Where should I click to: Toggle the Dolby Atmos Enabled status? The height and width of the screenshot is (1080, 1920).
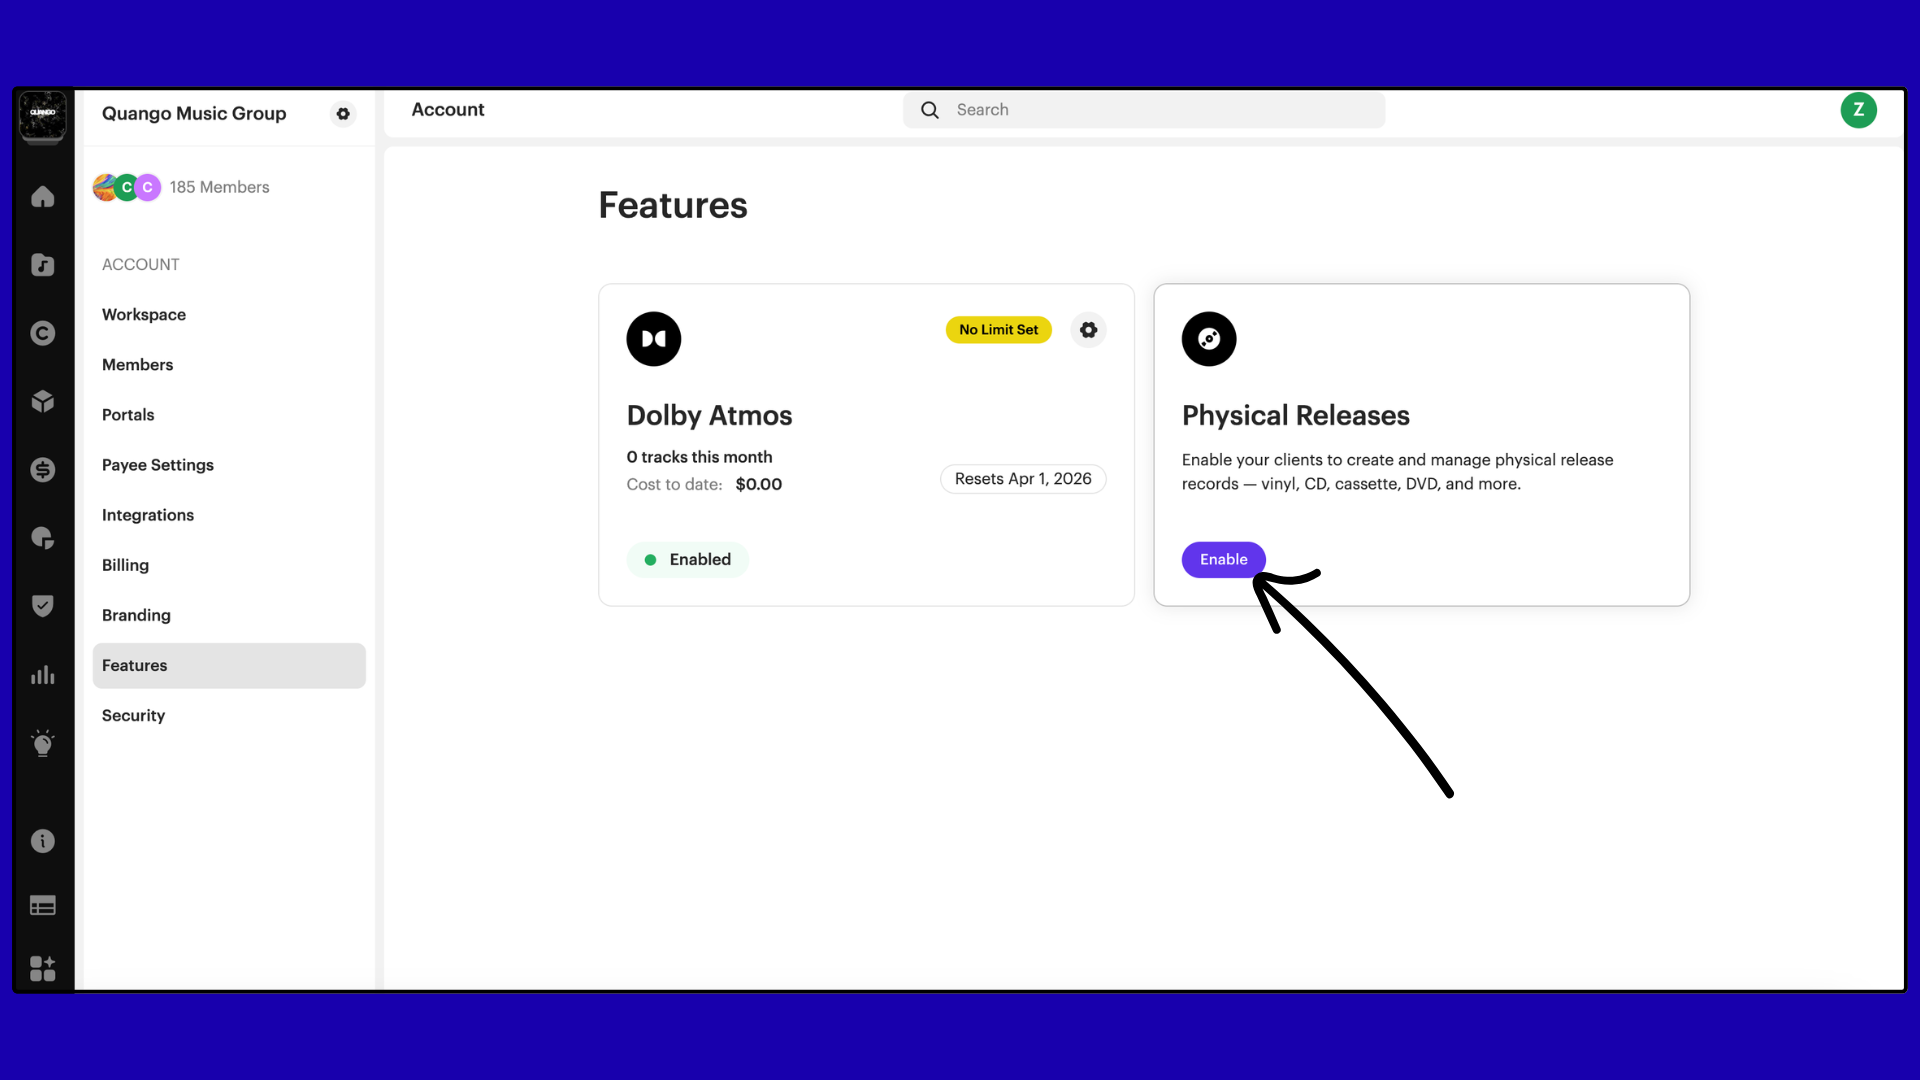coord(688,560)
